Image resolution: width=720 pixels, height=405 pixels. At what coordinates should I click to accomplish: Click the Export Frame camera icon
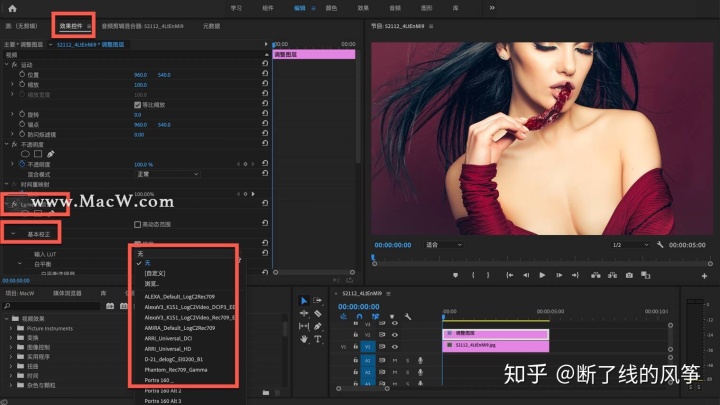click(629, 276)
